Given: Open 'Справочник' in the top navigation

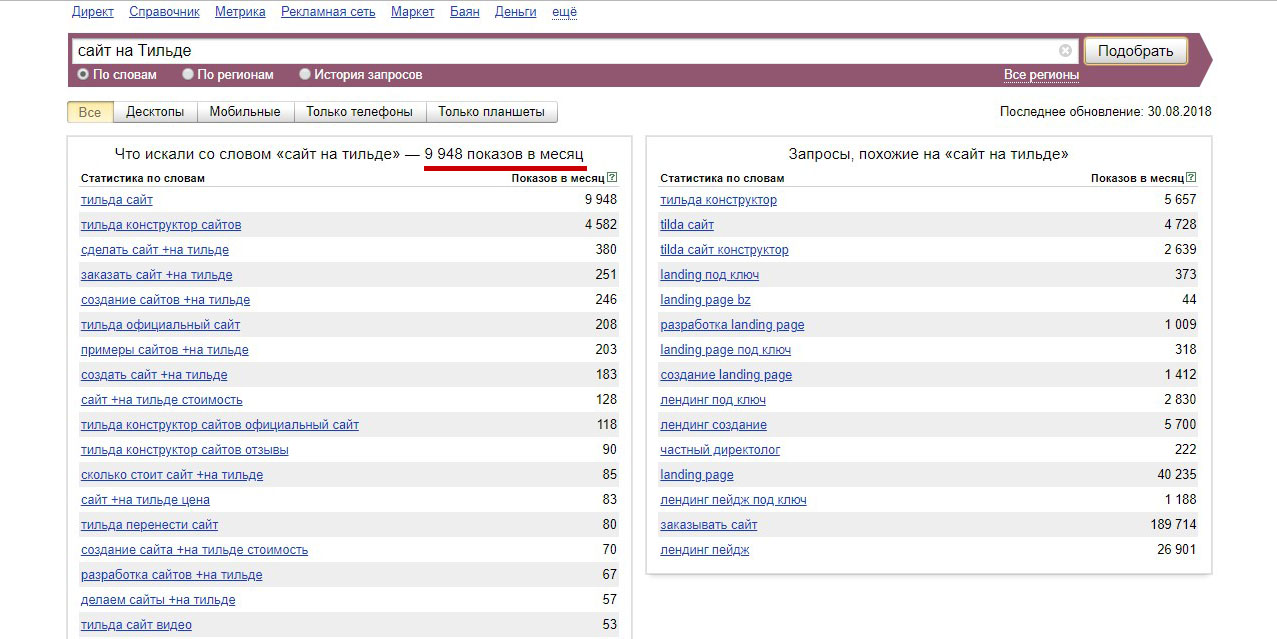Looking at the screenshot, I should coord(165,12).
